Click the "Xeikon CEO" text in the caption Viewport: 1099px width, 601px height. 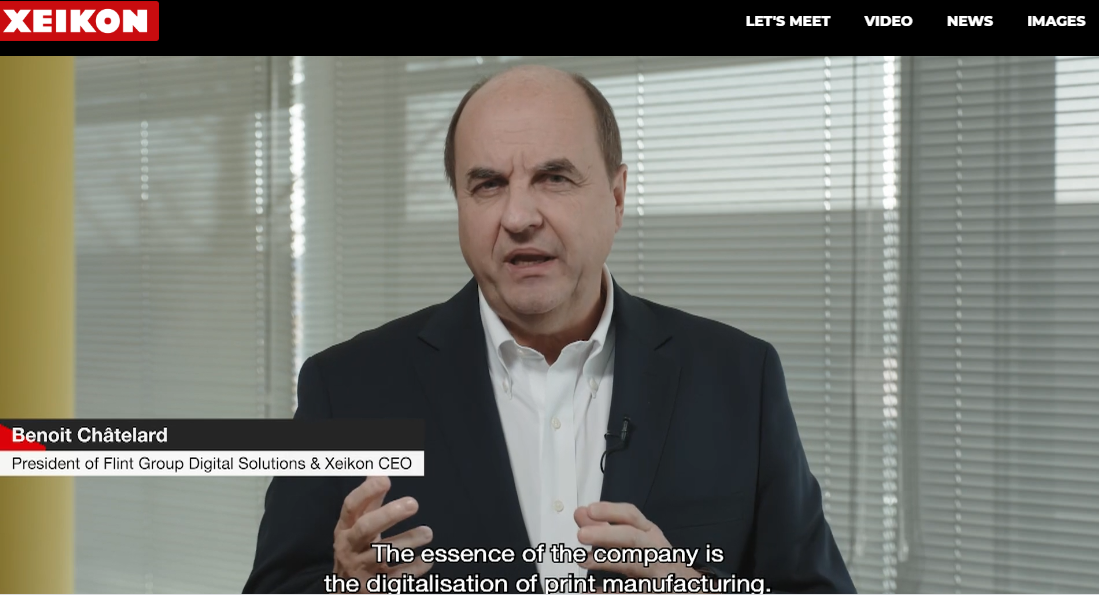(x=367, y=464)
